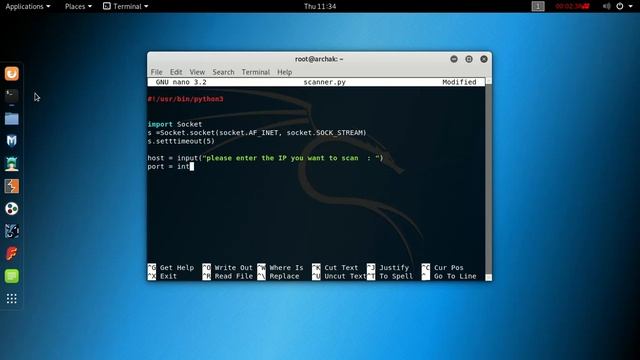Click the Where Is shortcut label

tap(286, 268)
